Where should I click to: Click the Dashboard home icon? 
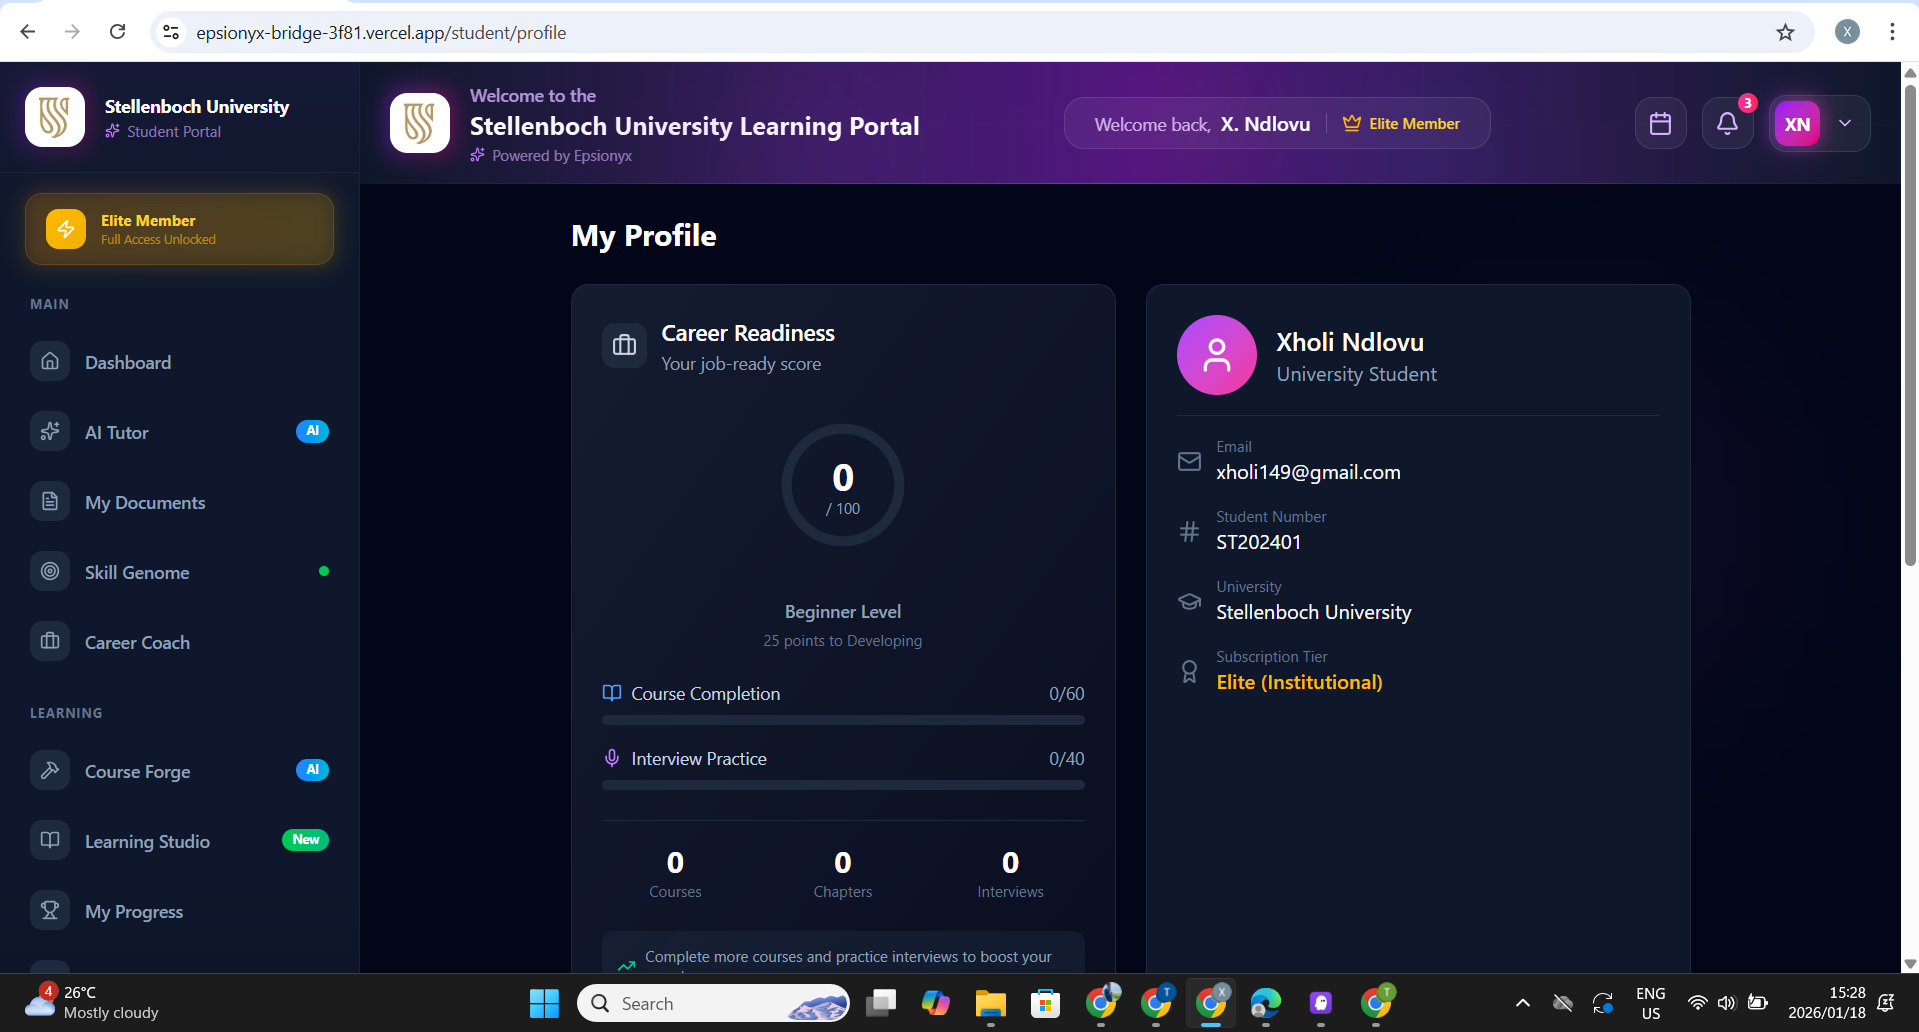pyautogui.click(x=50, y=361)
